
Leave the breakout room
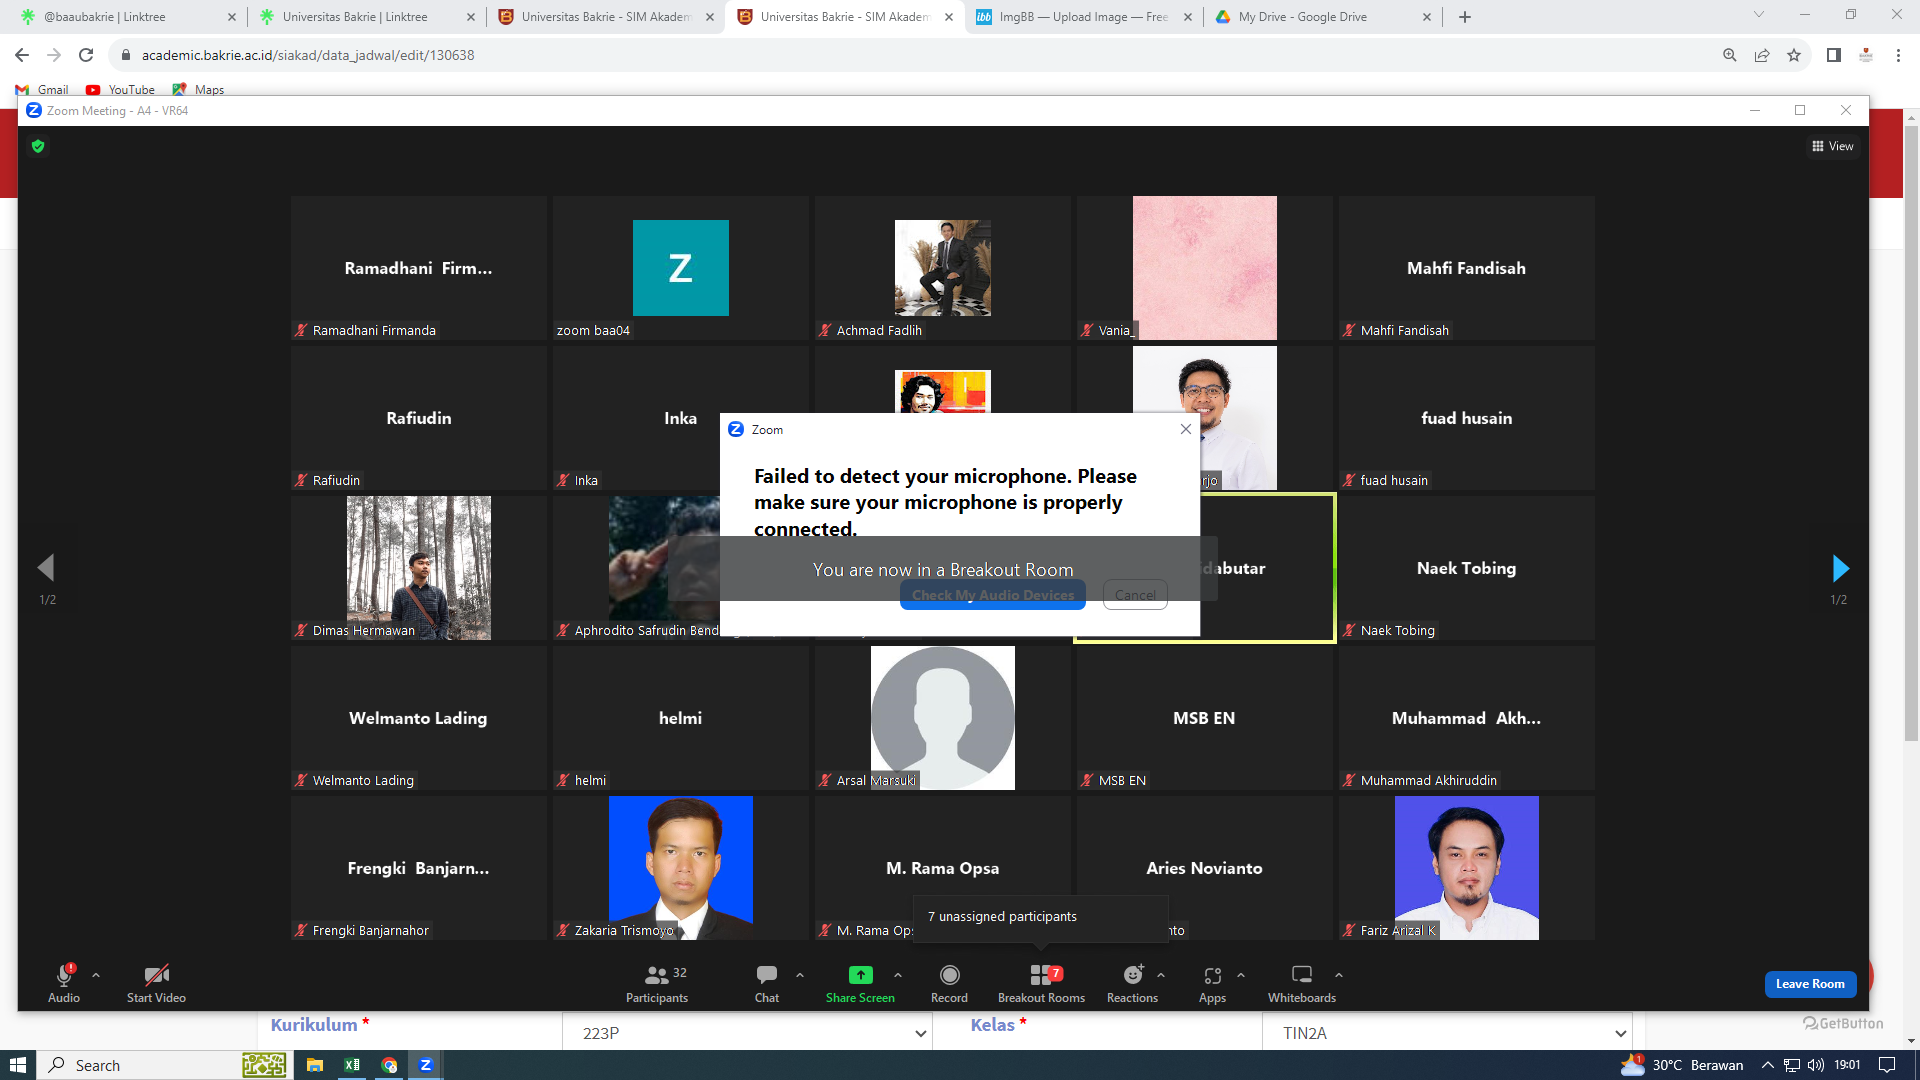pyautogui.click(x=1810, y=984)
